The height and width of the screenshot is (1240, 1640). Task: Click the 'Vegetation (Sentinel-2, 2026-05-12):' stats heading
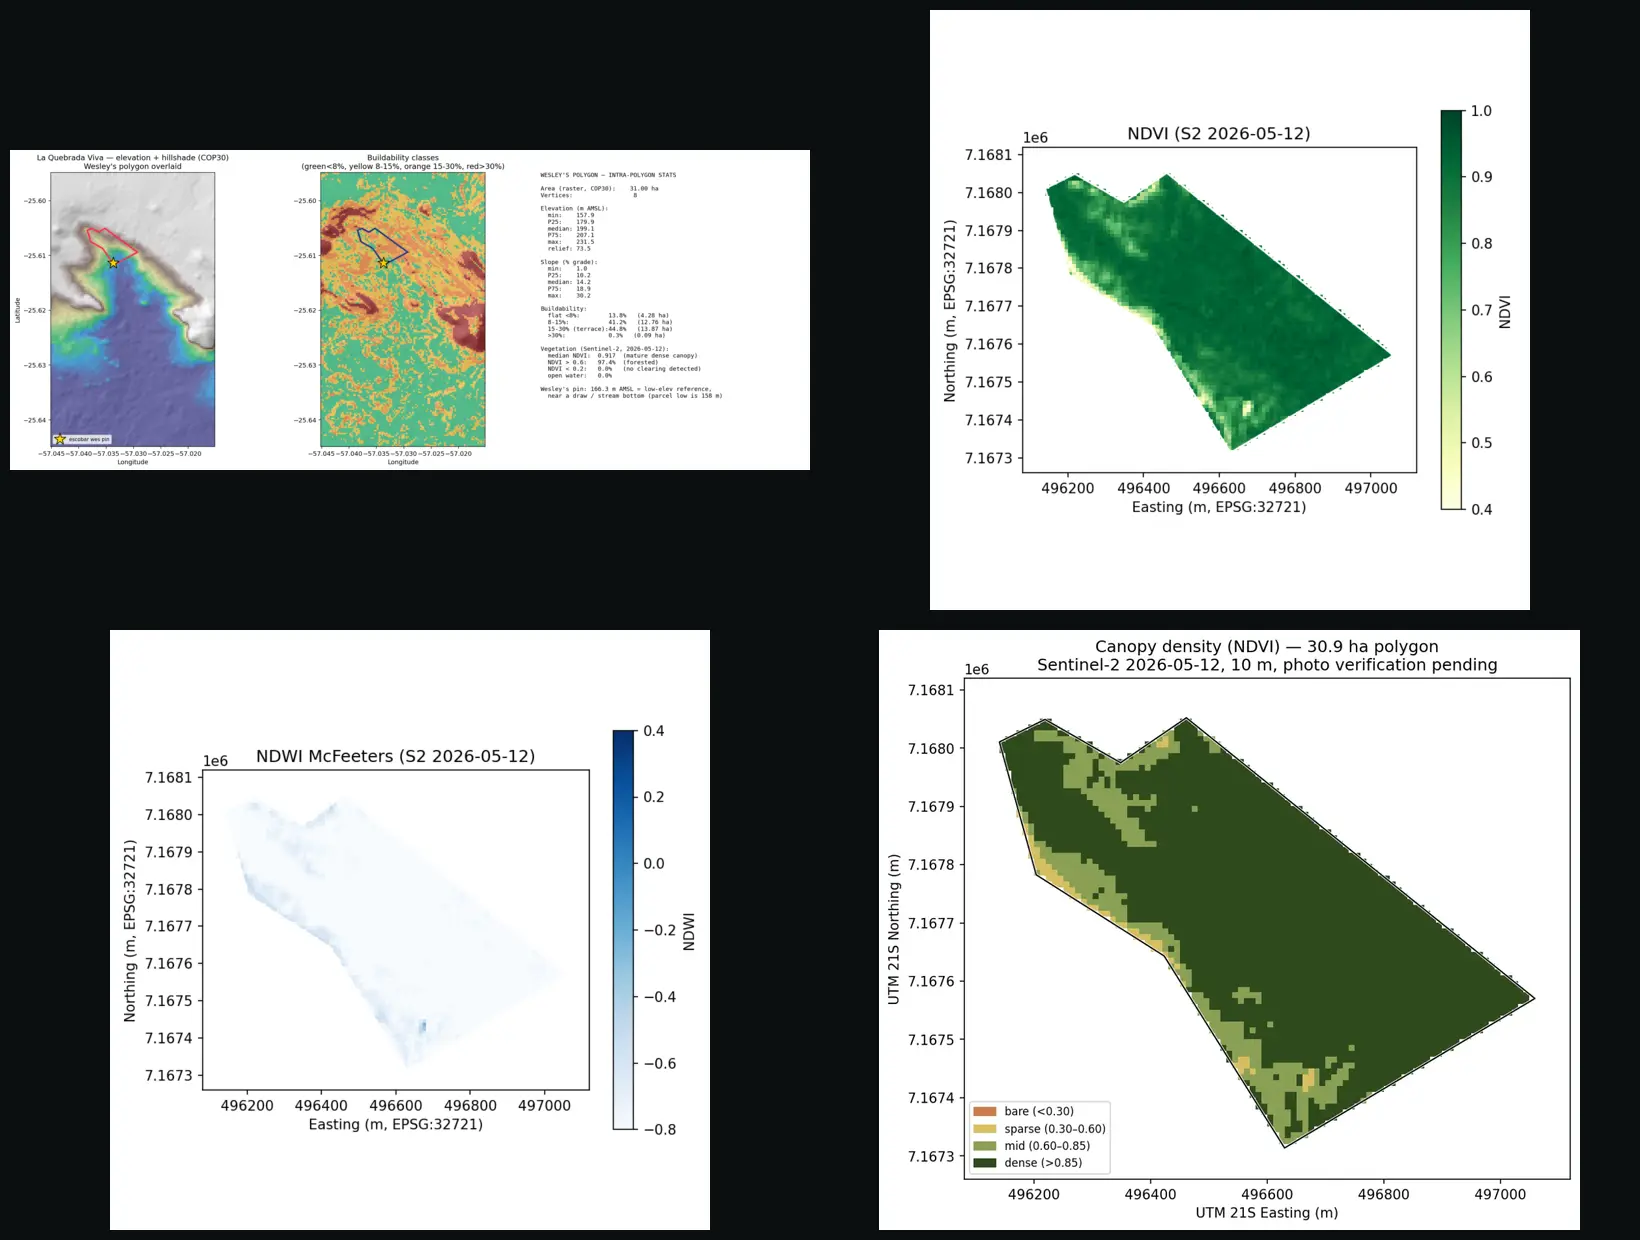click(x=604, y=349)
